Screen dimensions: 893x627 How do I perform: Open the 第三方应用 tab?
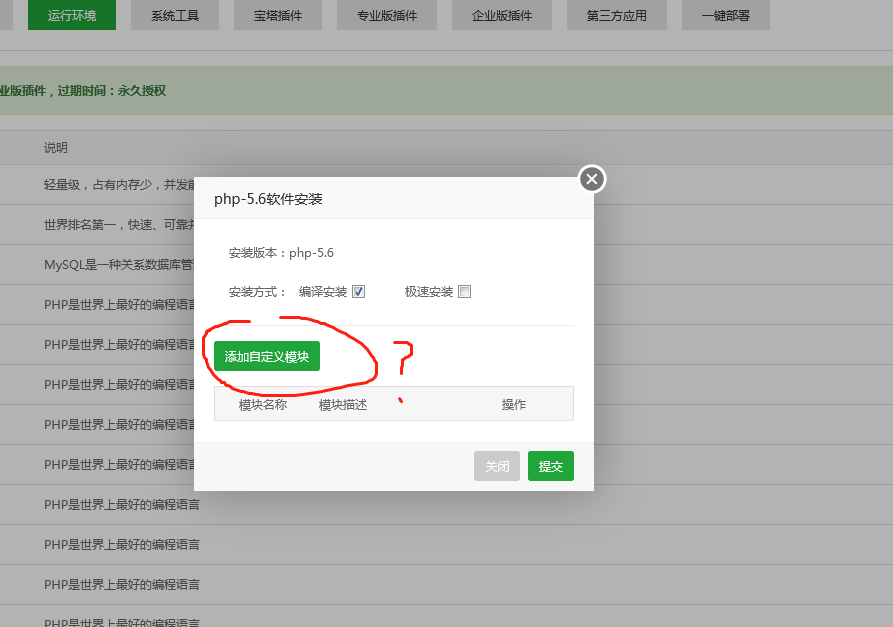(616, 15)
